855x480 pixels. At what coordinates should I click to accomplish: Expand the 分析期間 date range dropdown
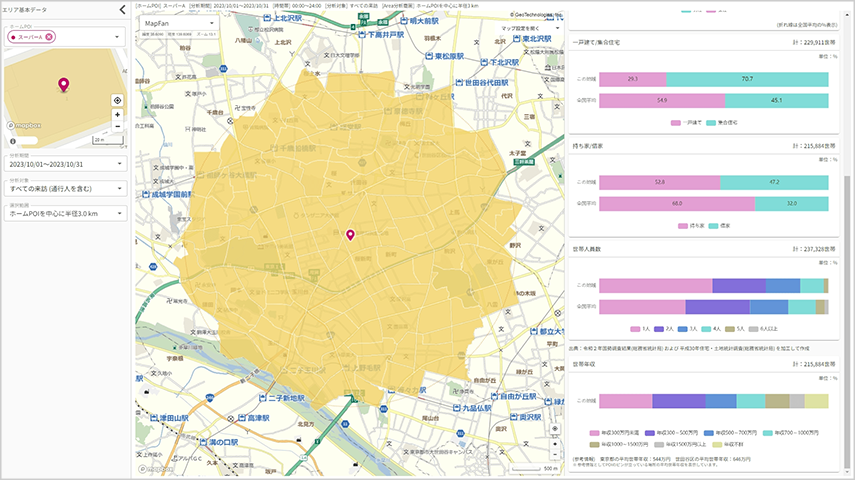point(118,164)
